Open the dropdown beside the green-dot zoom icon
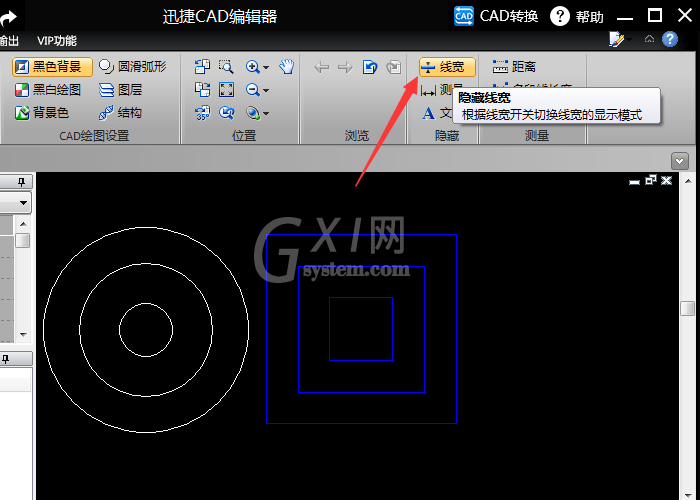Viewport: 700px width, 500px height. coord(266,113)
